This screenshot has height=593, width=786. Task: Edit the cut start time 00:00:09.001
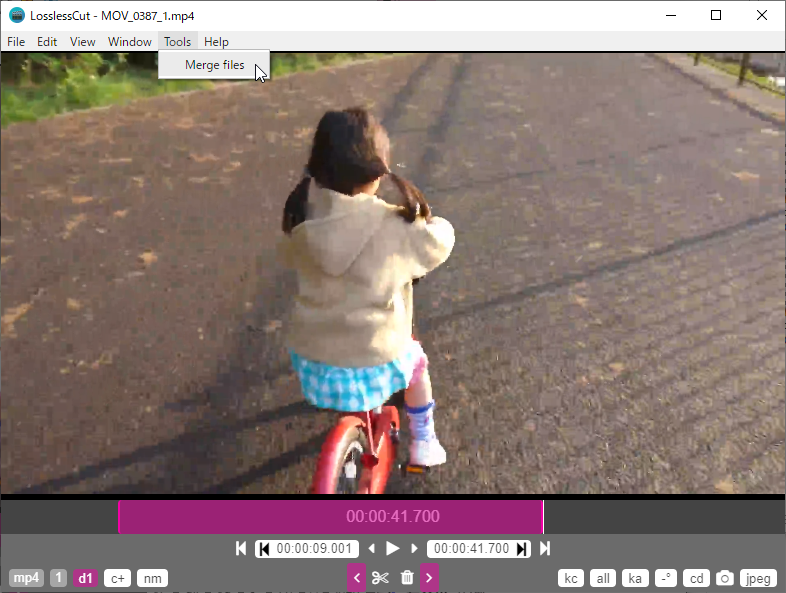click(314, 548)
